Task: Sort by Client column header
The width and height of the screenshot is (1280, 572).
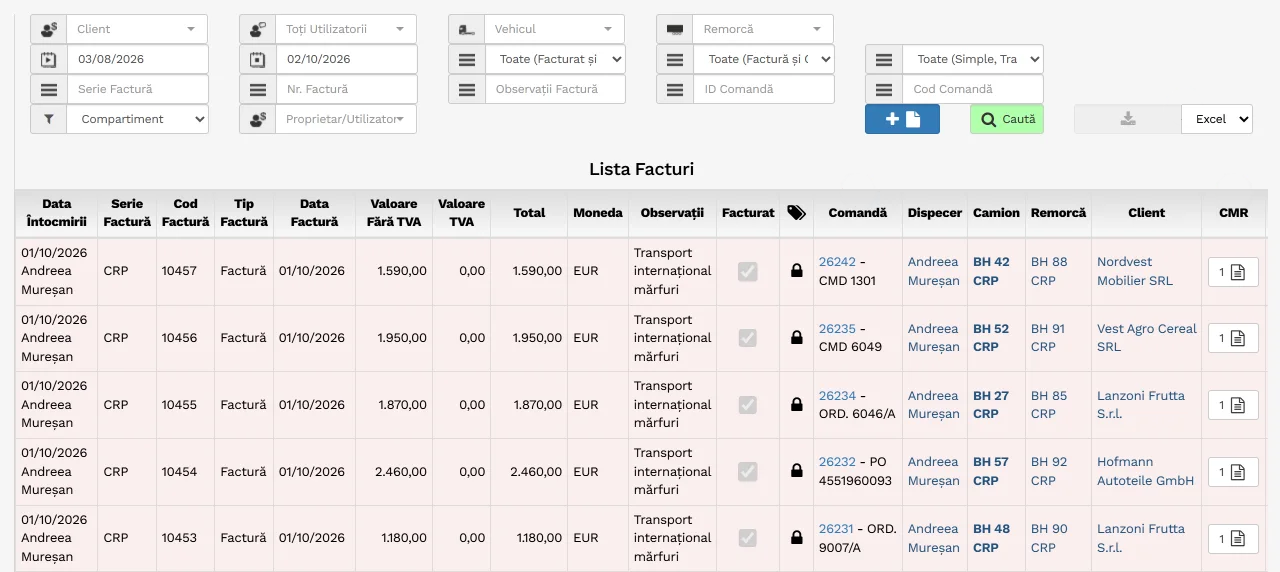Action: [1146, 212]
